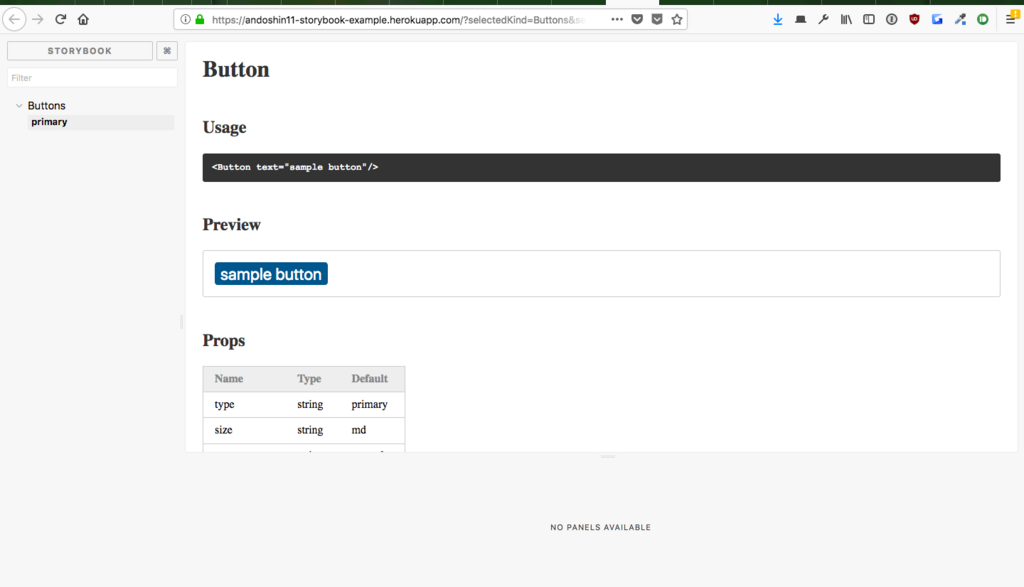The width and height of the screenshot is (1024, 587).
Task: Select the Buttons story group
Action: point(46,106)
